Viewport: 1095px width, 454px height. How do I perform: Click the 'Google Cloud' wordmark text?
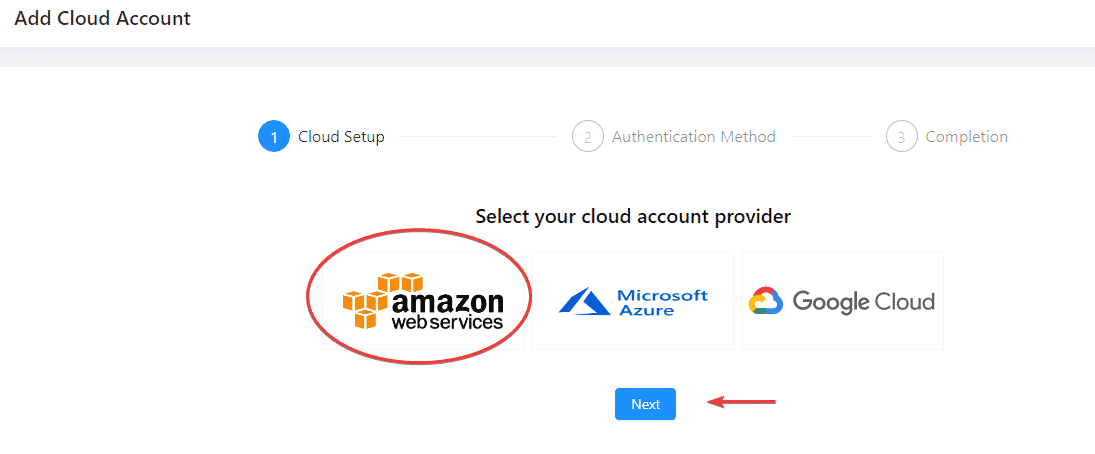pyautogui.click(x=863, y=302)
